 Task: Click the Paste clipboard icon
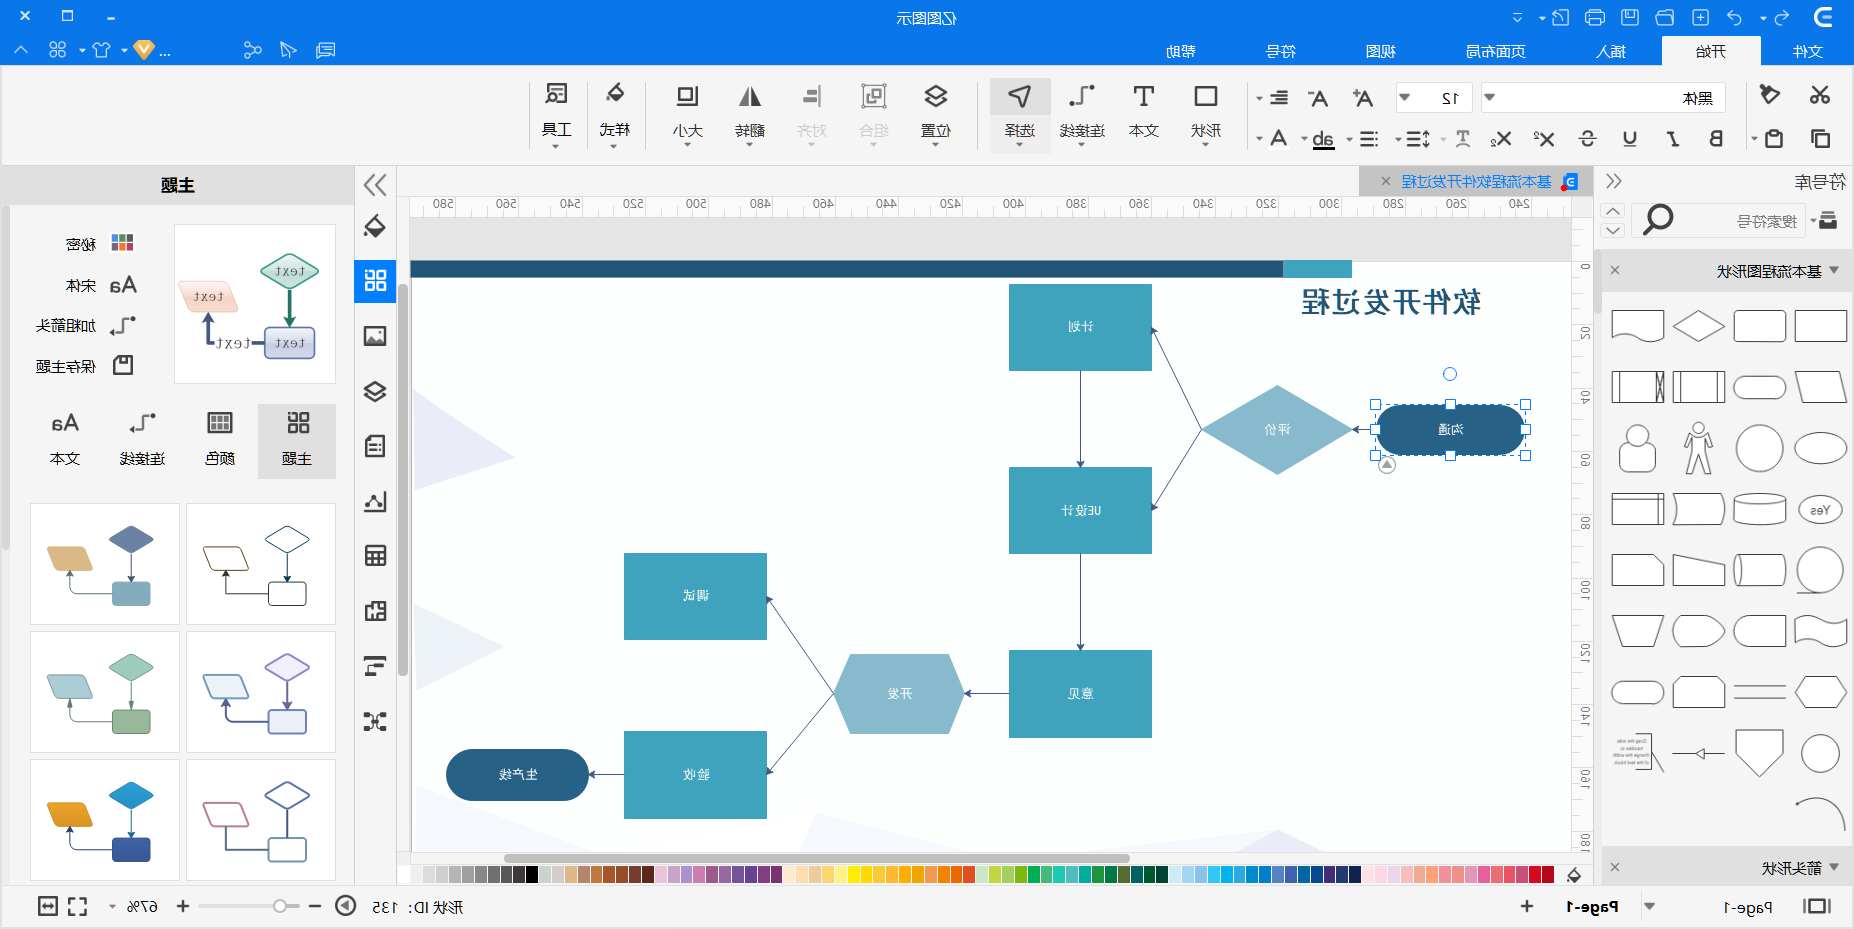1774,138
